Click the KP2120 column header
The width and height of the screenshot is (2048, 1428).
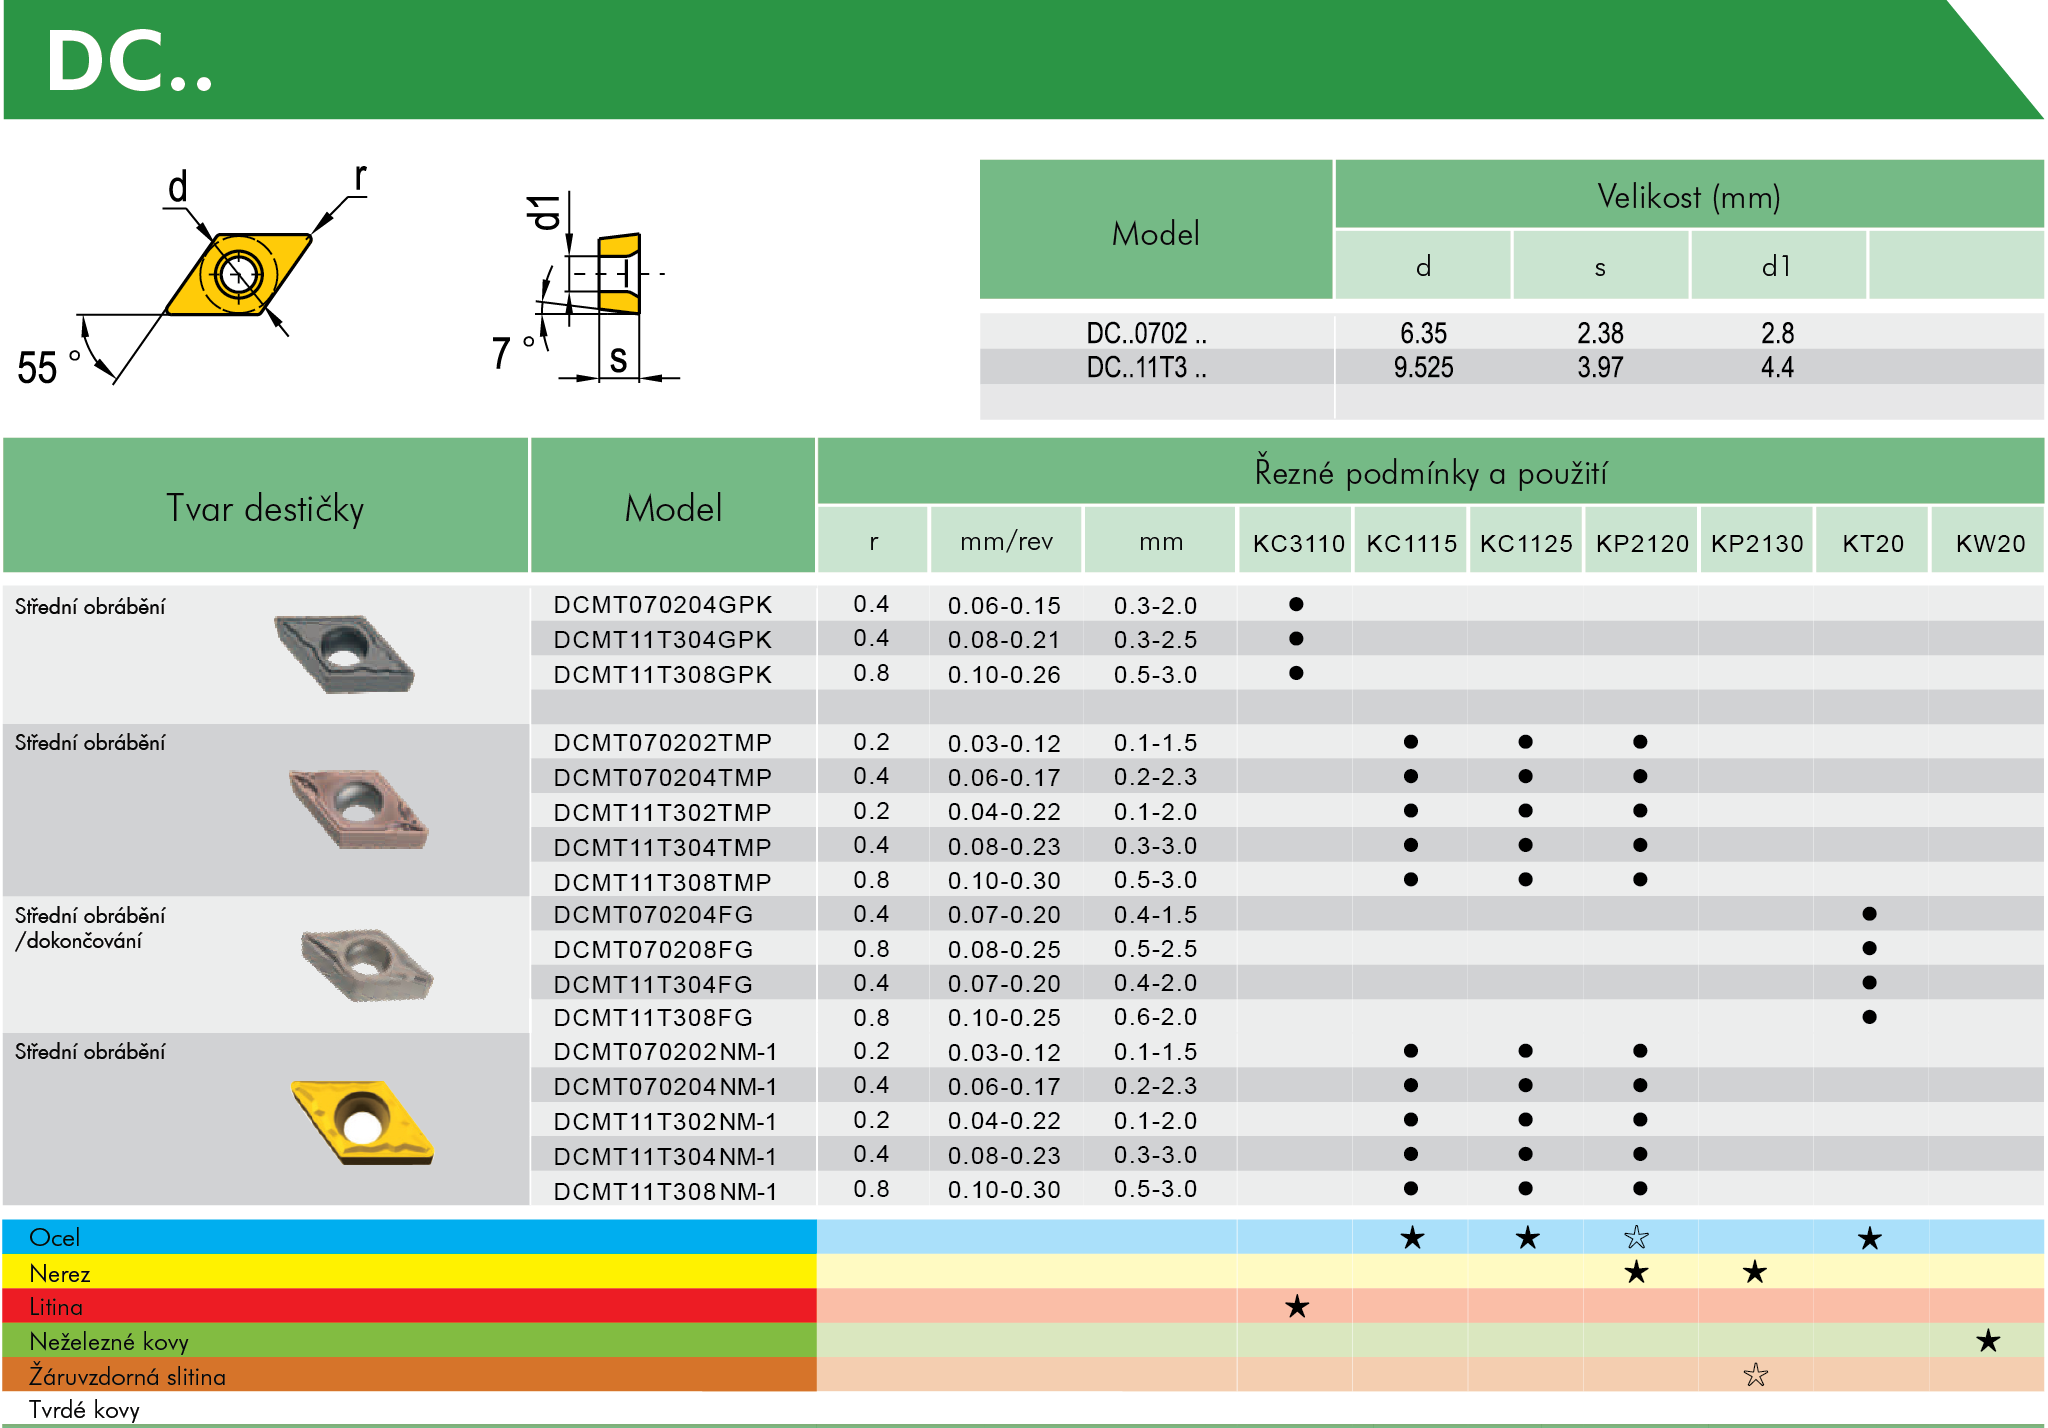pyautogui.click(x=1641, y=543)
